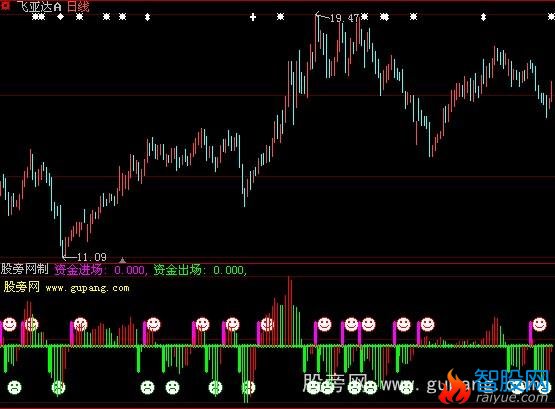Open the 股旁网制 indicator name
This screenshot has height=409, width=555.
(x=24, y=269)
